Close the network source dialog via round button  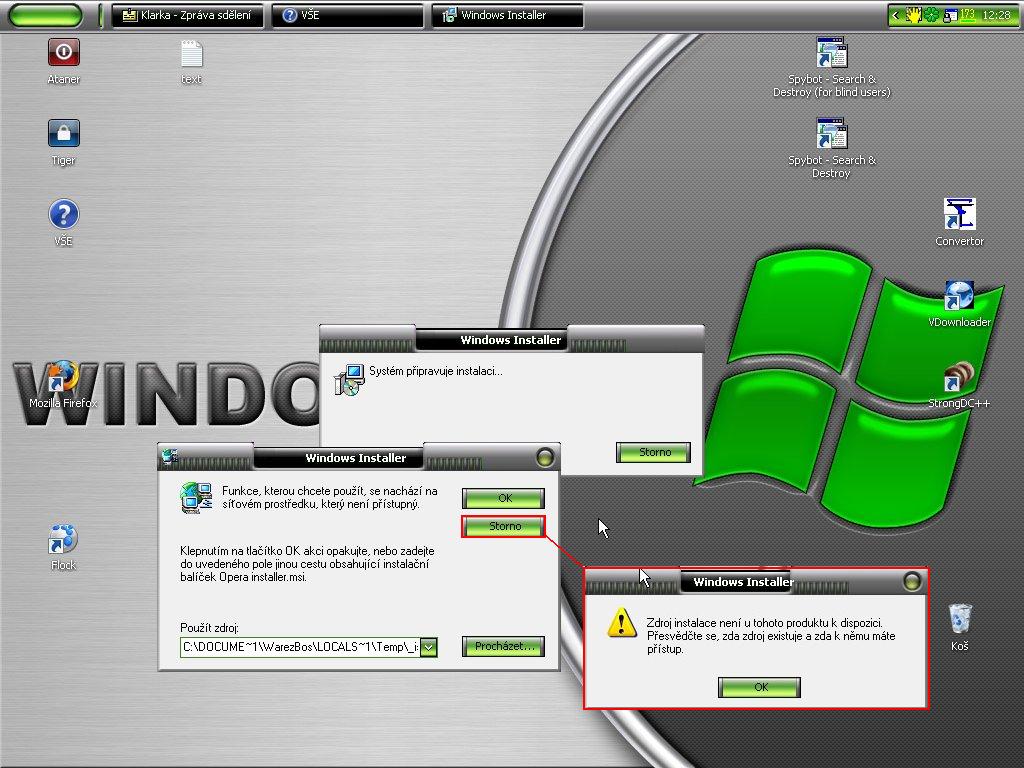(545, 457)
